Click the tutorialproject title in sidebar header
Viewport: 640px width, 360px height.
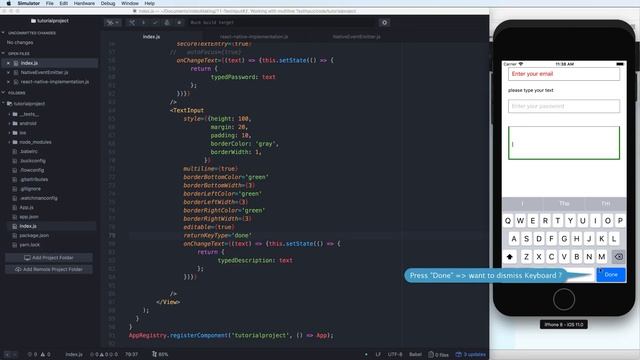click(x=50, y=21)
